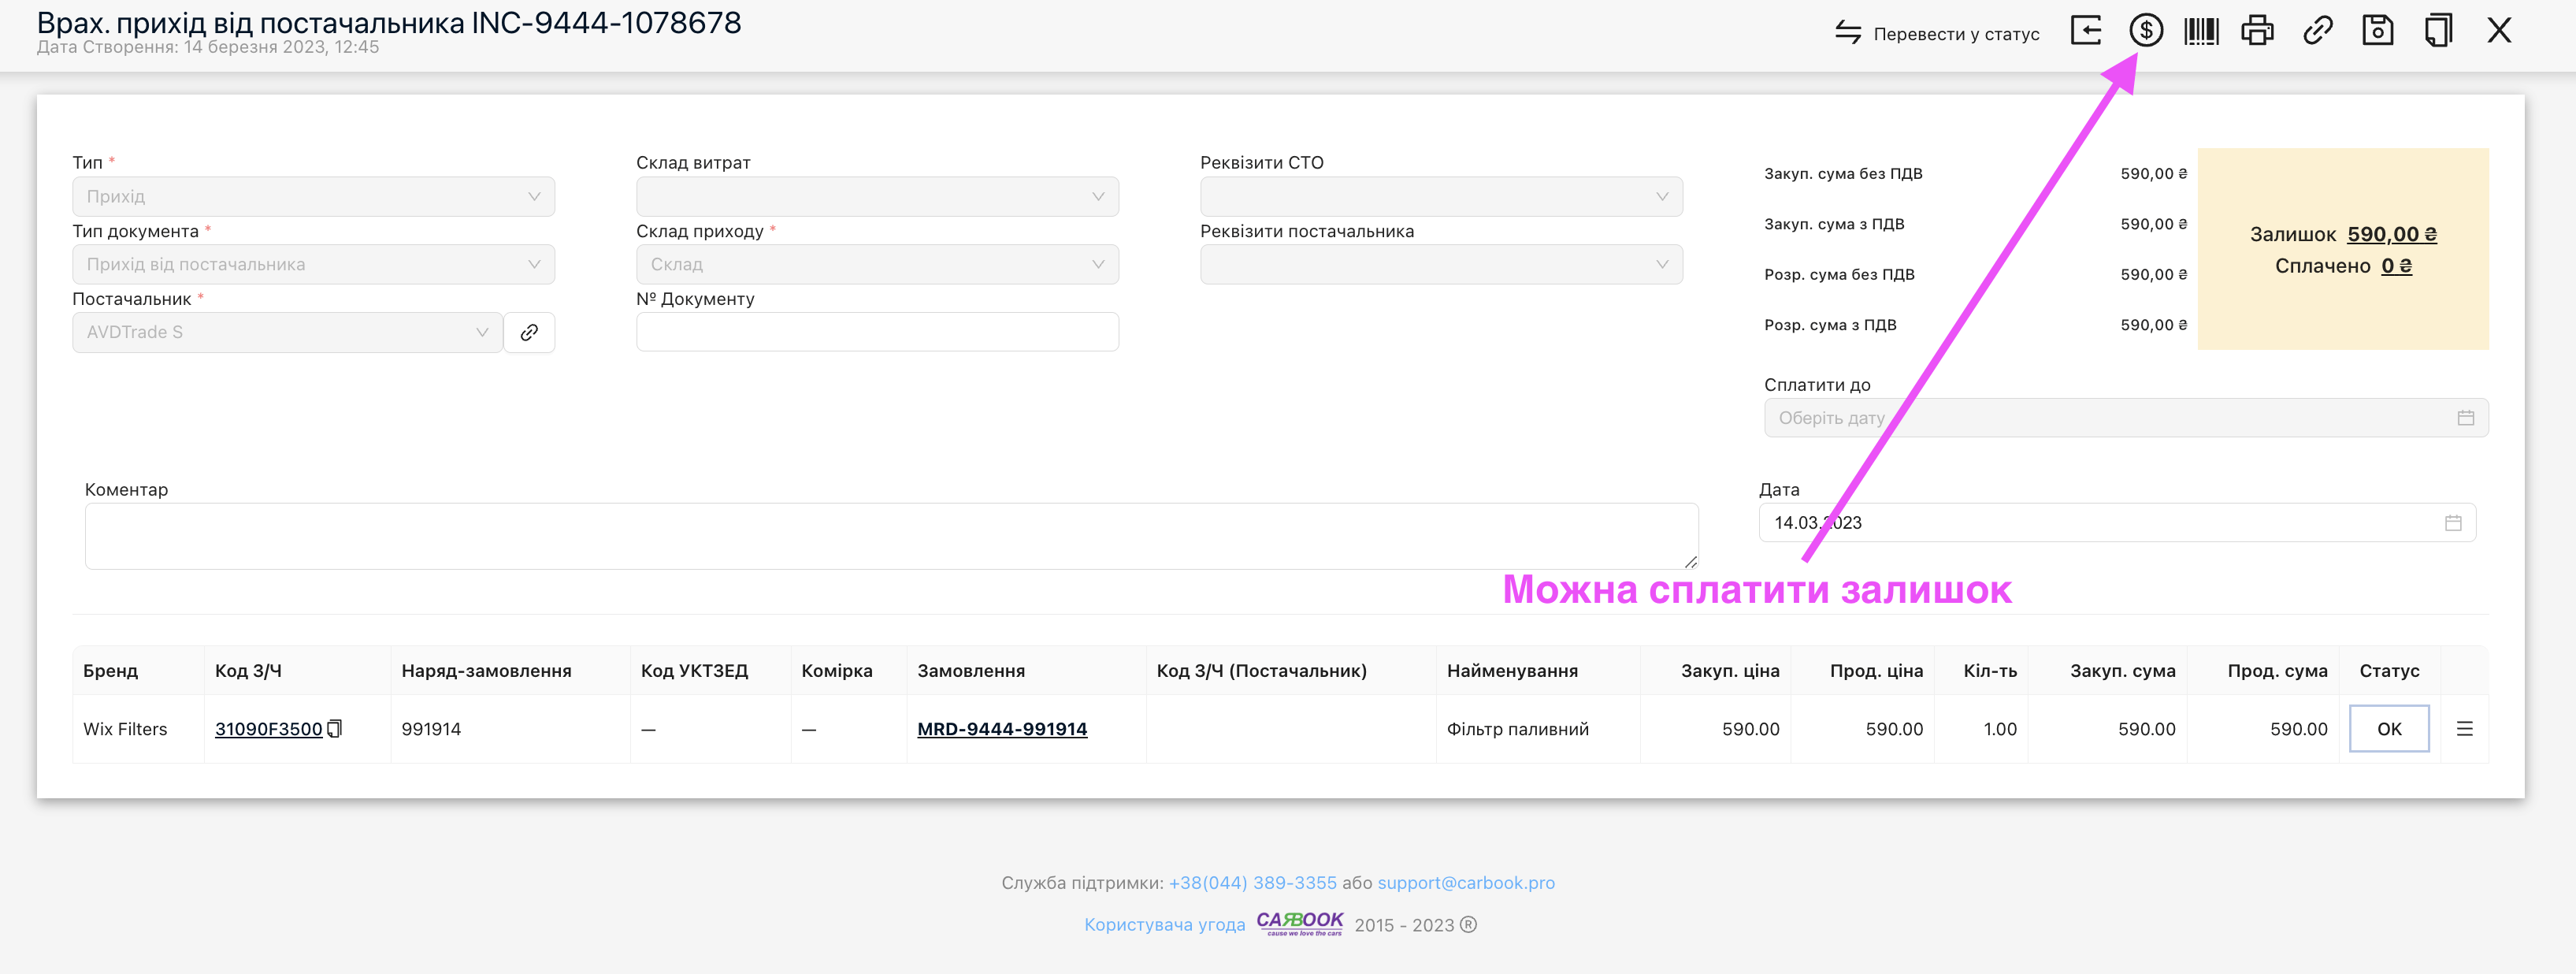Image resolution: width=2576 pixels, height=974 pixels.
Task: Click the printer icon to print document
Action: coord(2257,31)
